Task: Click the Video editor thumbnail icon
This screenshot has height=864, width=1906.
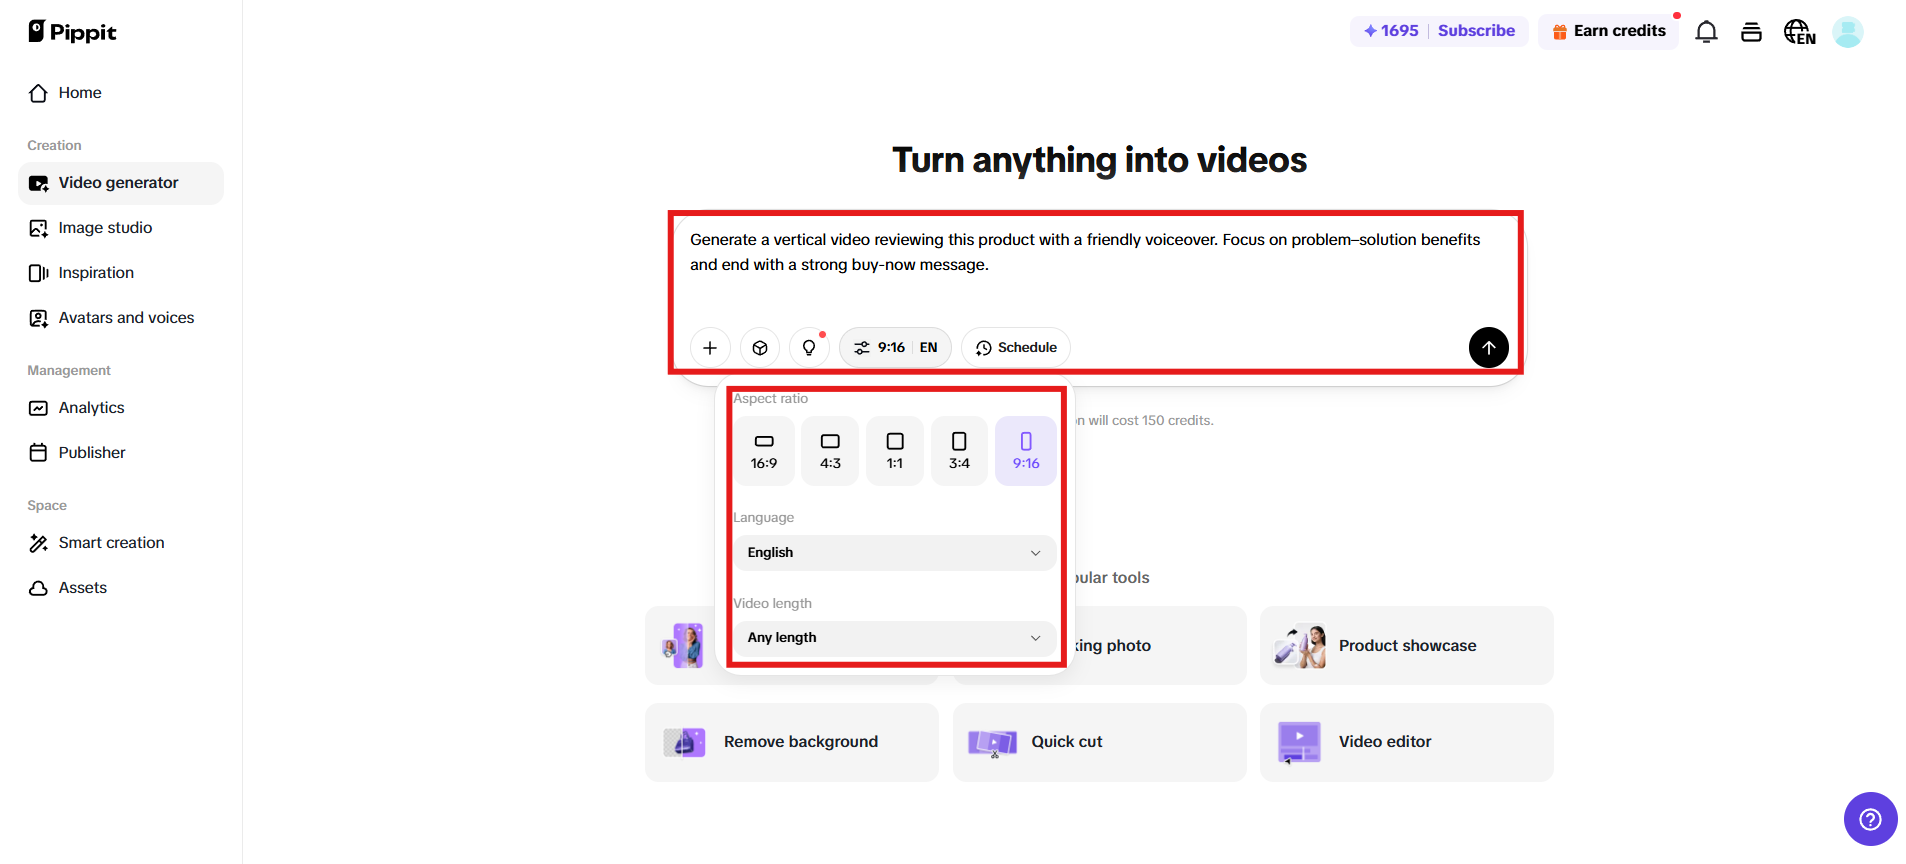Action: [1299, 742]
